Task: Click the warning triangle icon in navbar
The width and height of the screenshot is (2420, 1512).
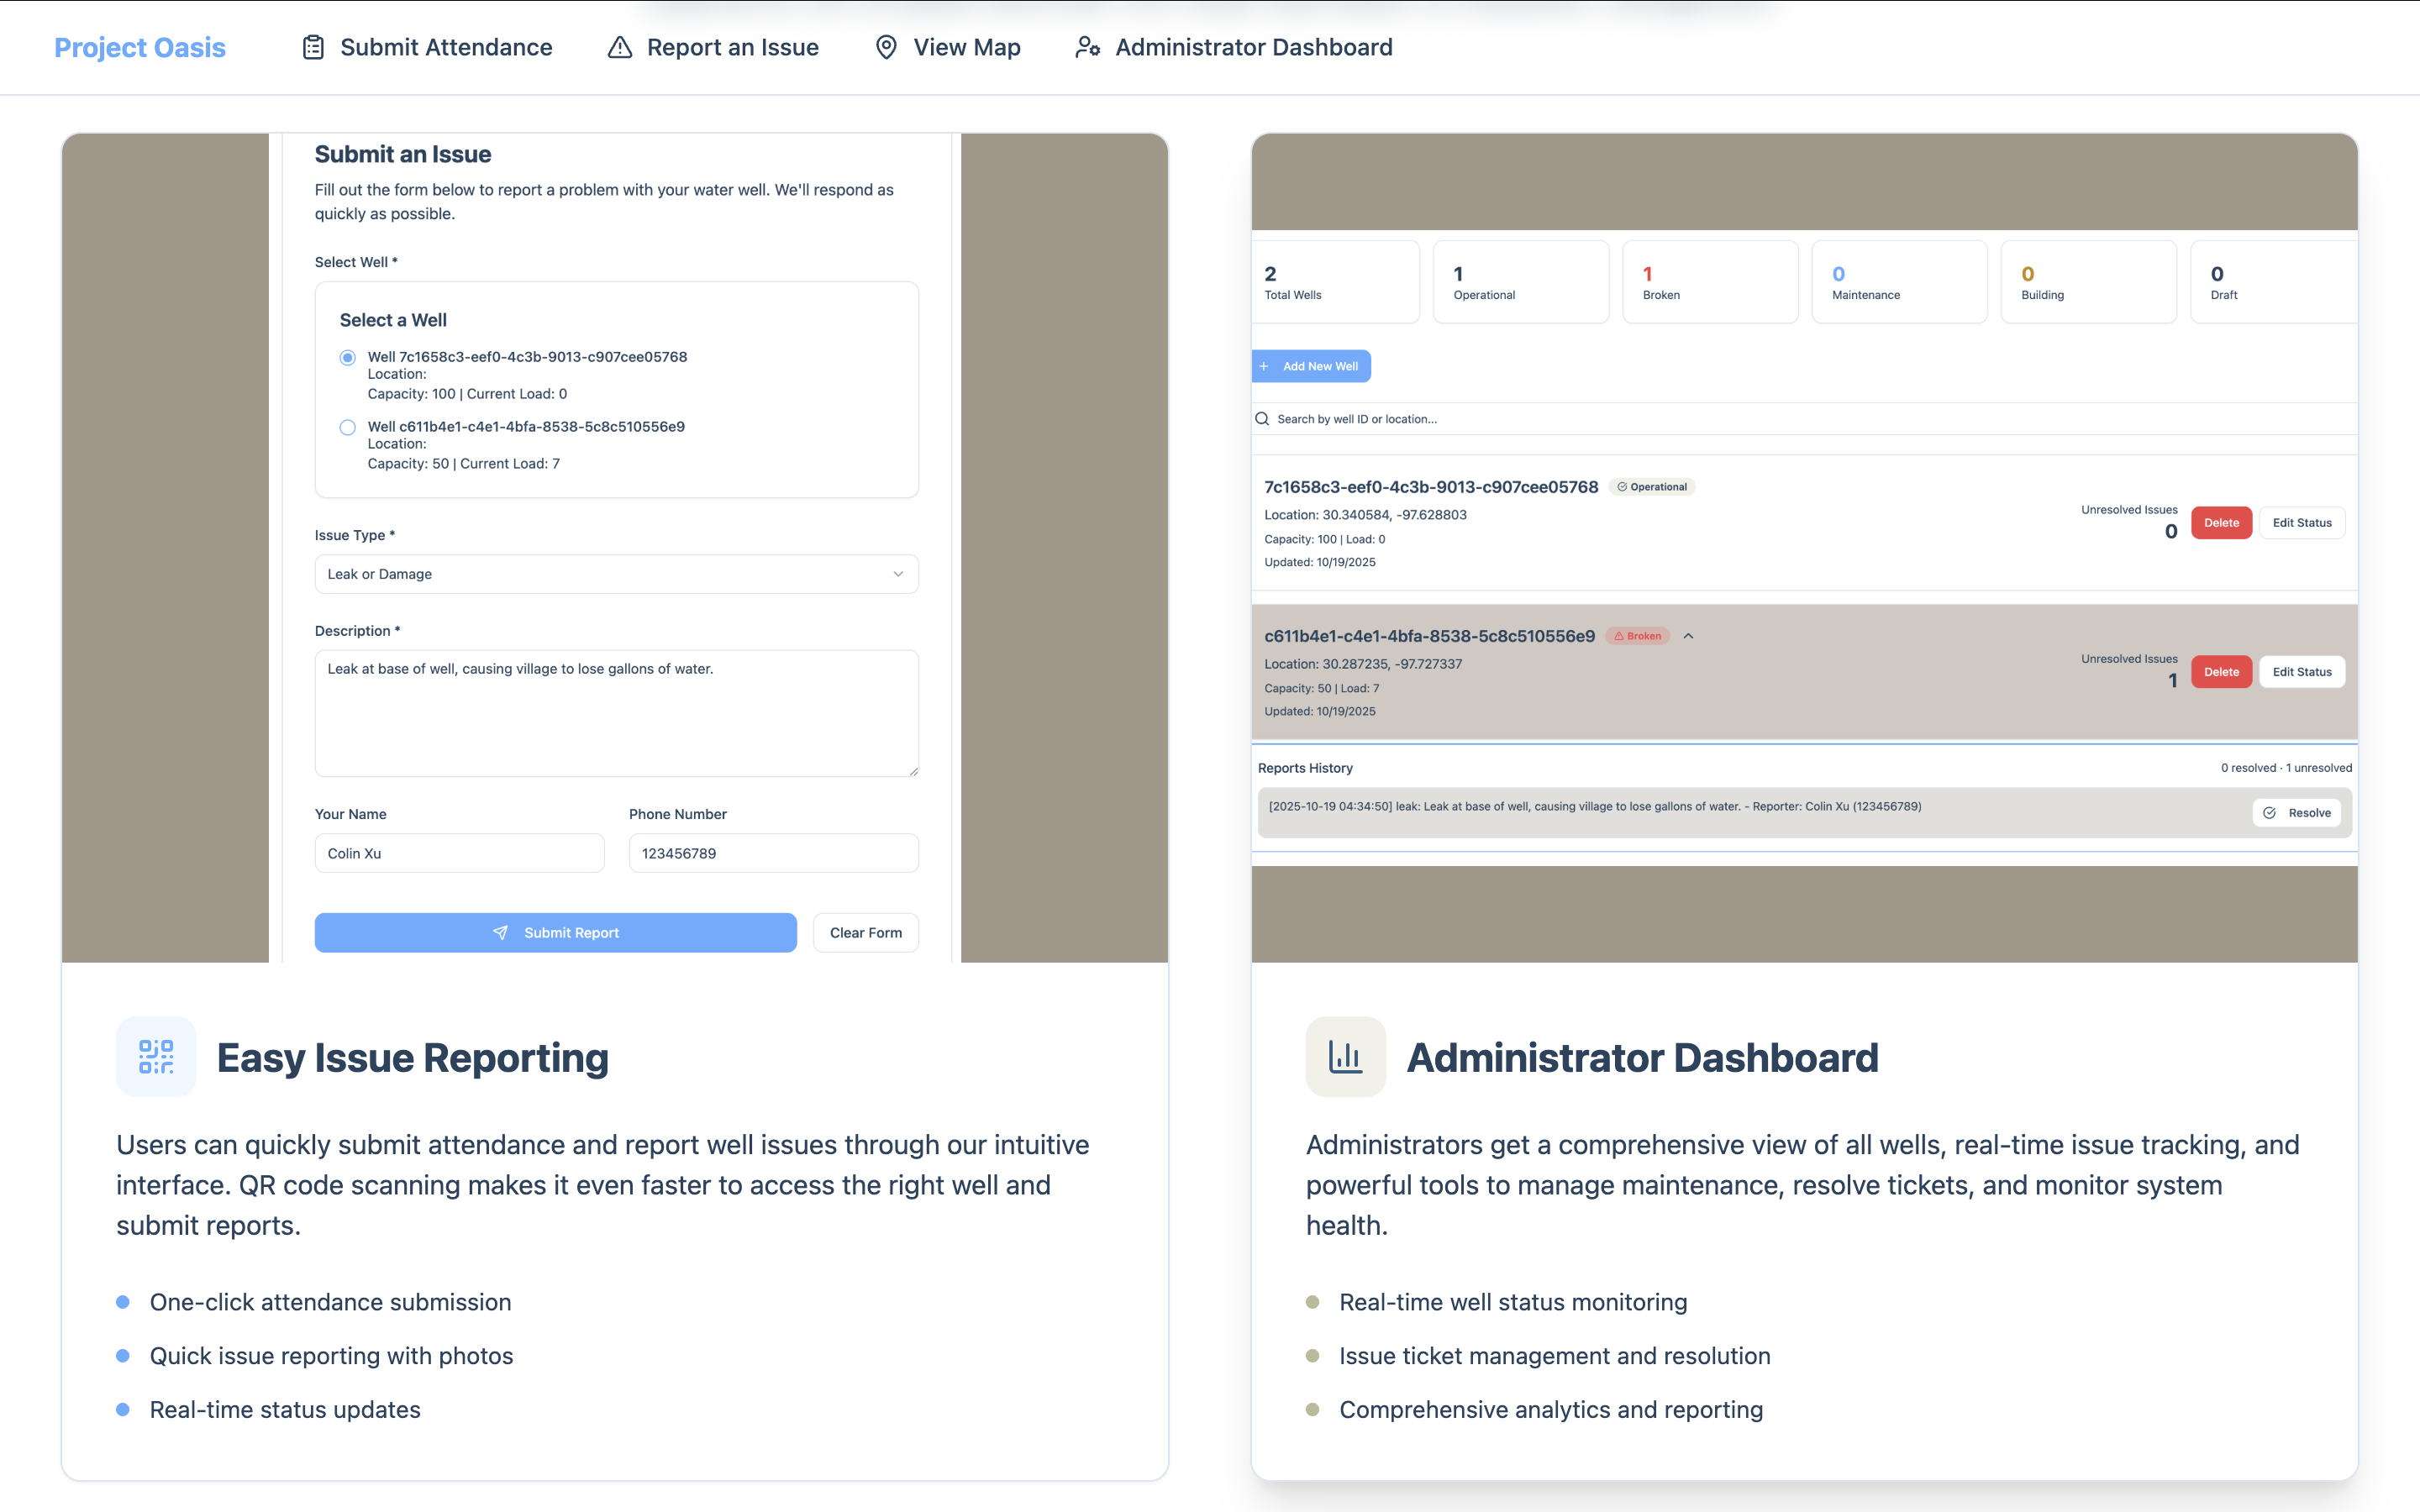Action: click(620, 47)
